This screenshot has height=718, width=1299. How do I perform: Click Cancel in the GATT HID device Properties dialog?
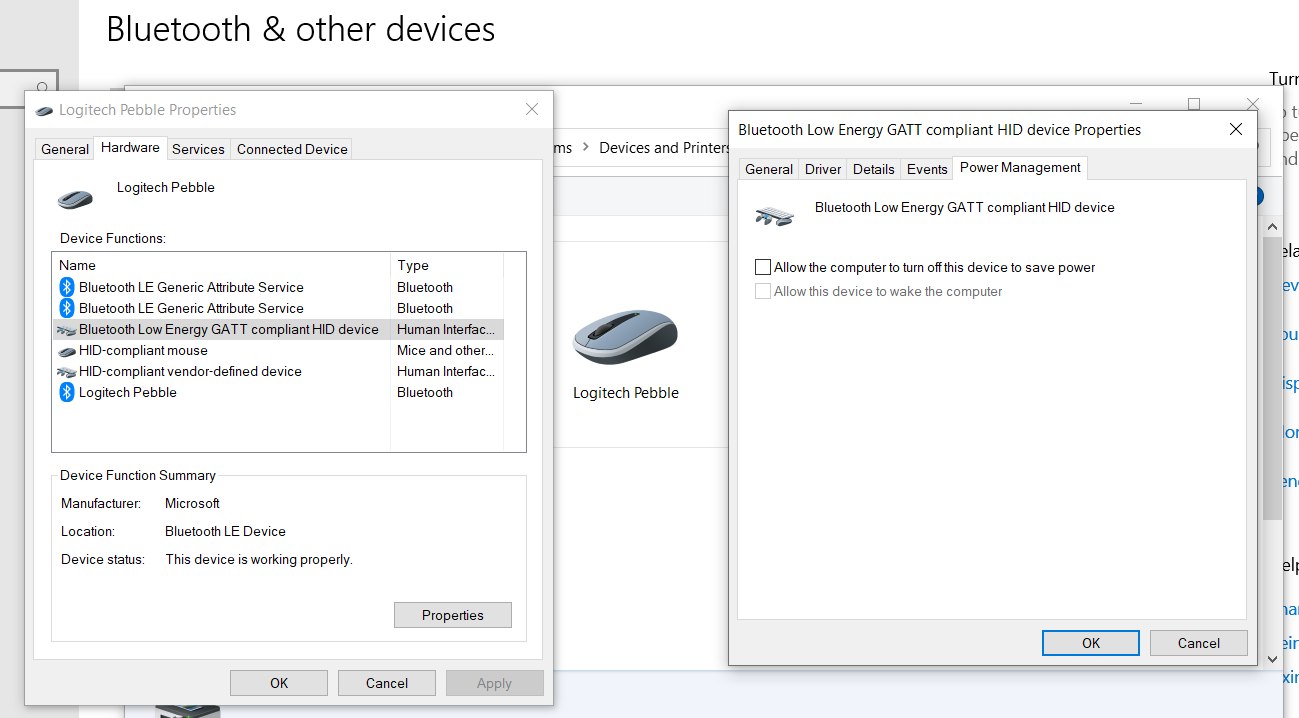click(1199, 643)
